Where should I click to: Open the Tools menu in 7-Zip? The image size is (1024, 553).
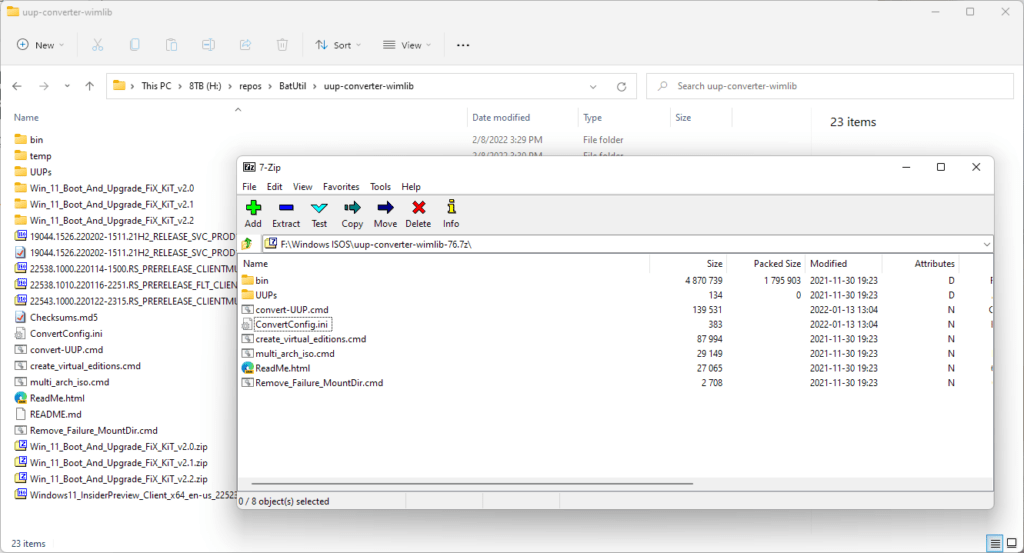click(380, 187)
